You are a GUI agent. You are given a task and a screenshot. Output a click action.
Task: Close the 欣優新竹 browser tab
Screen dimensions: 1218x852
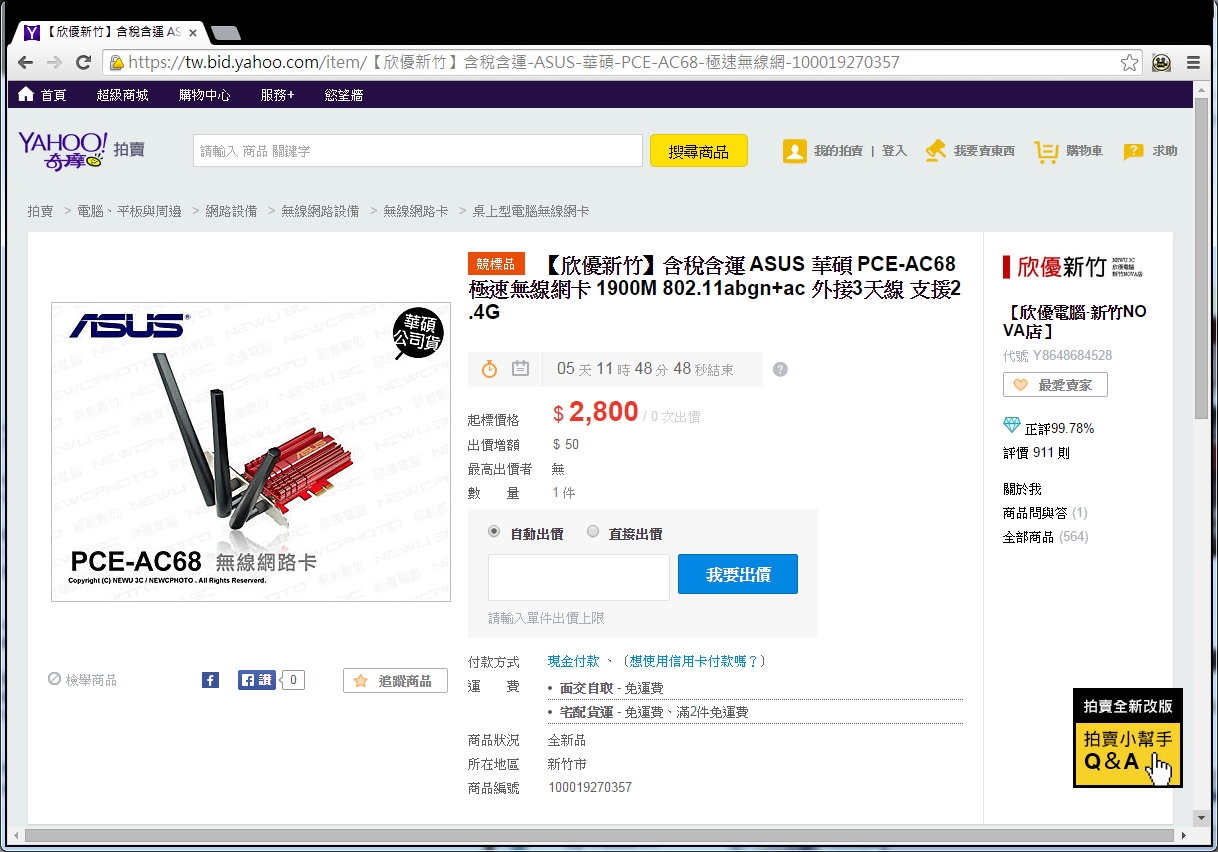coord(193,32)
